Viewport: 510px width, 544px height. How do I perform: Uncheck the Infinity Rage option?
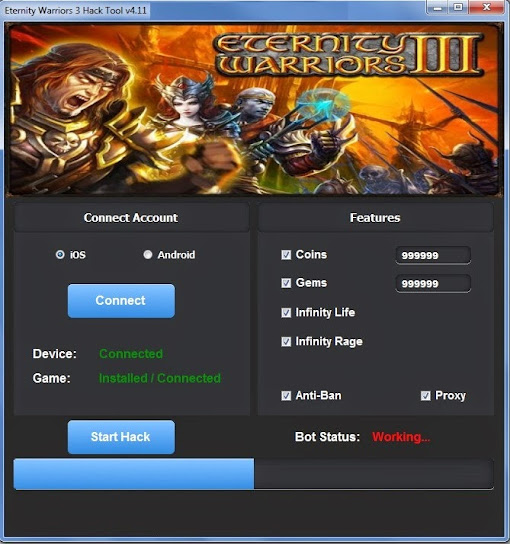coord(286,341)
